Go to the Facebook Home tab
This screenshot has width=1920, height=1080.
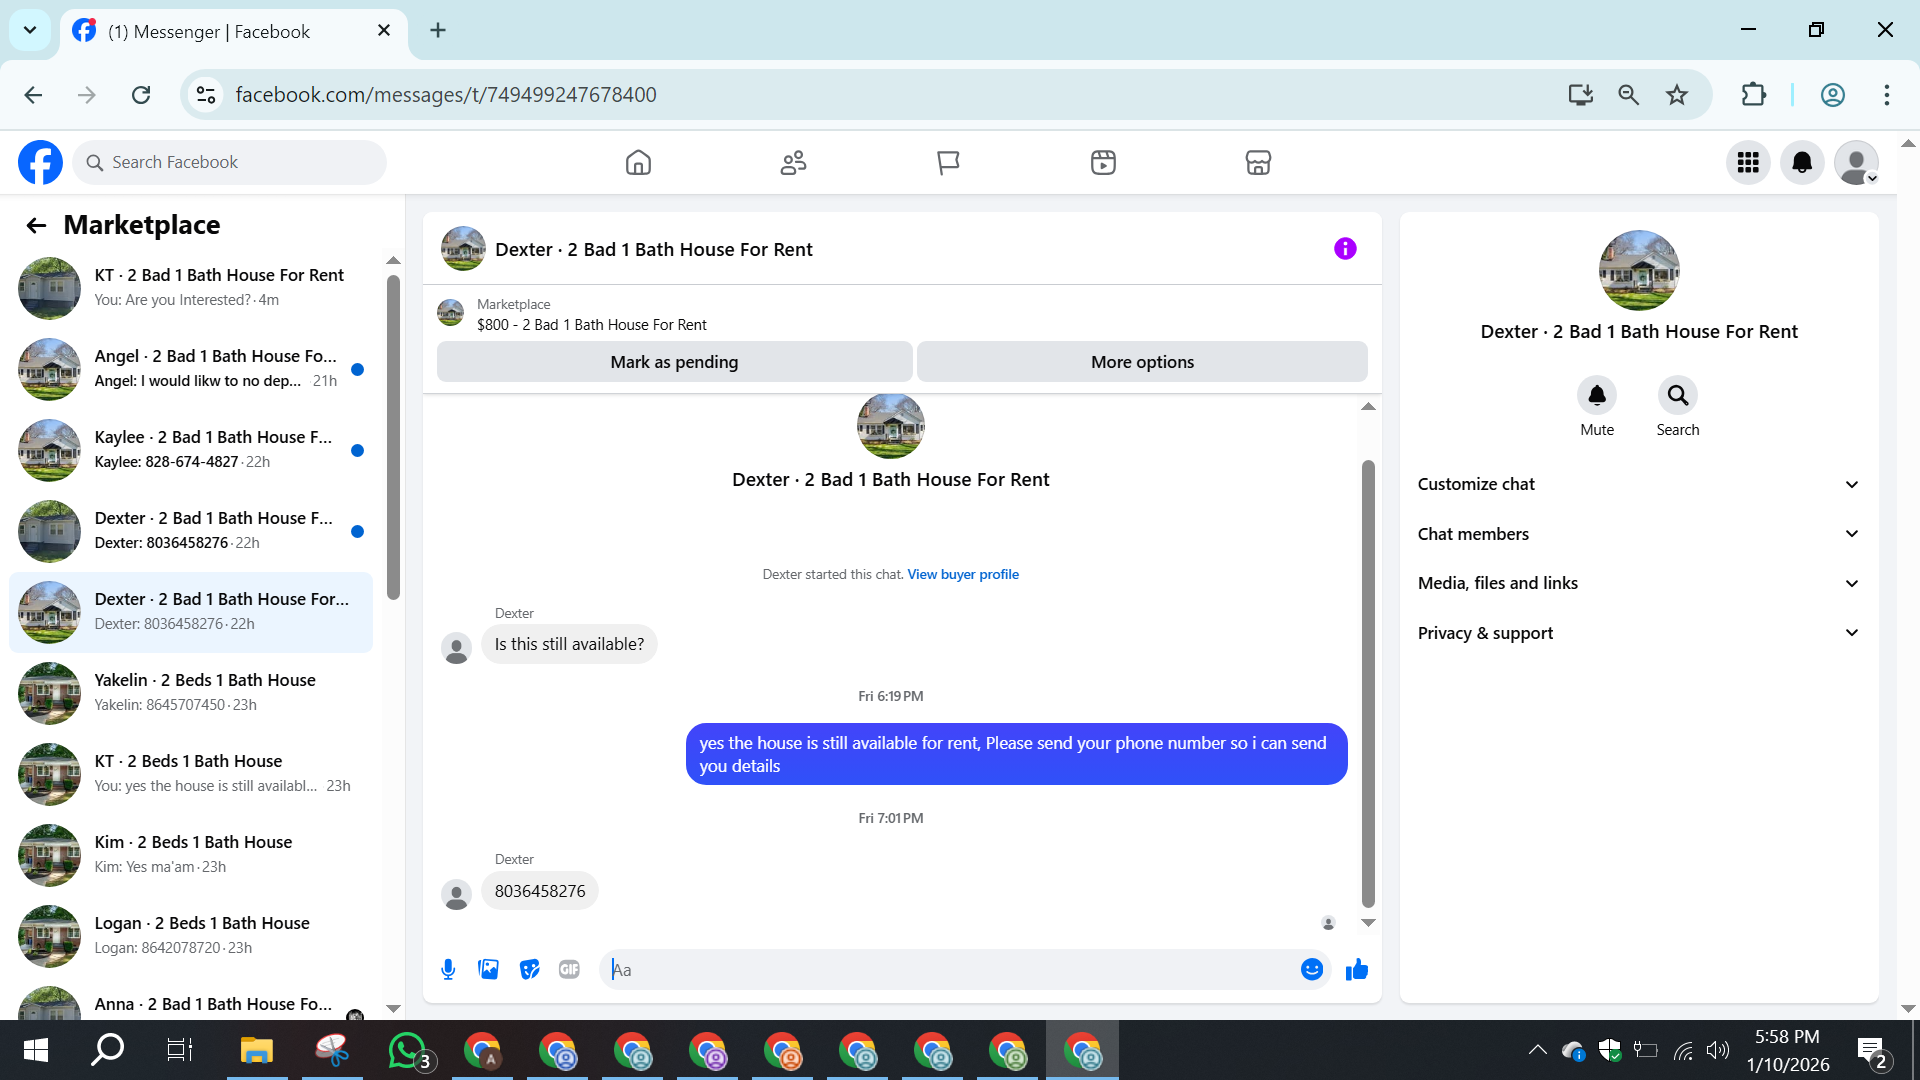(x=638, y=162)
